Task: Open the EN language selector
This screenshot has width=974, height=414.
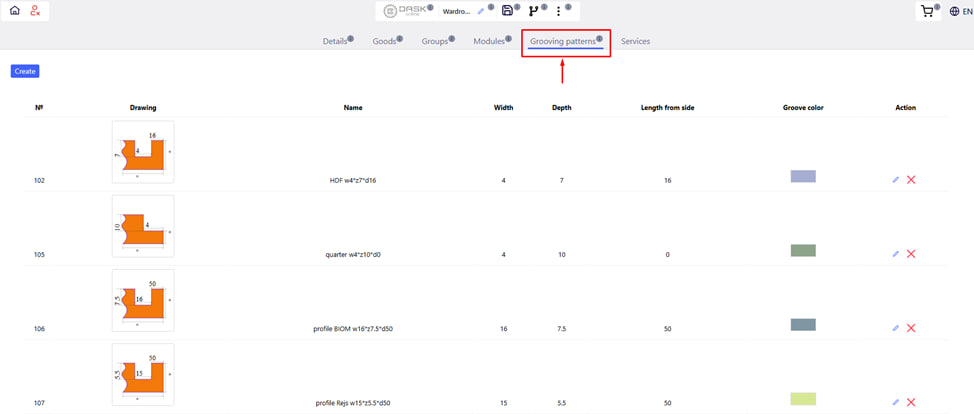Action: point(958,12)
